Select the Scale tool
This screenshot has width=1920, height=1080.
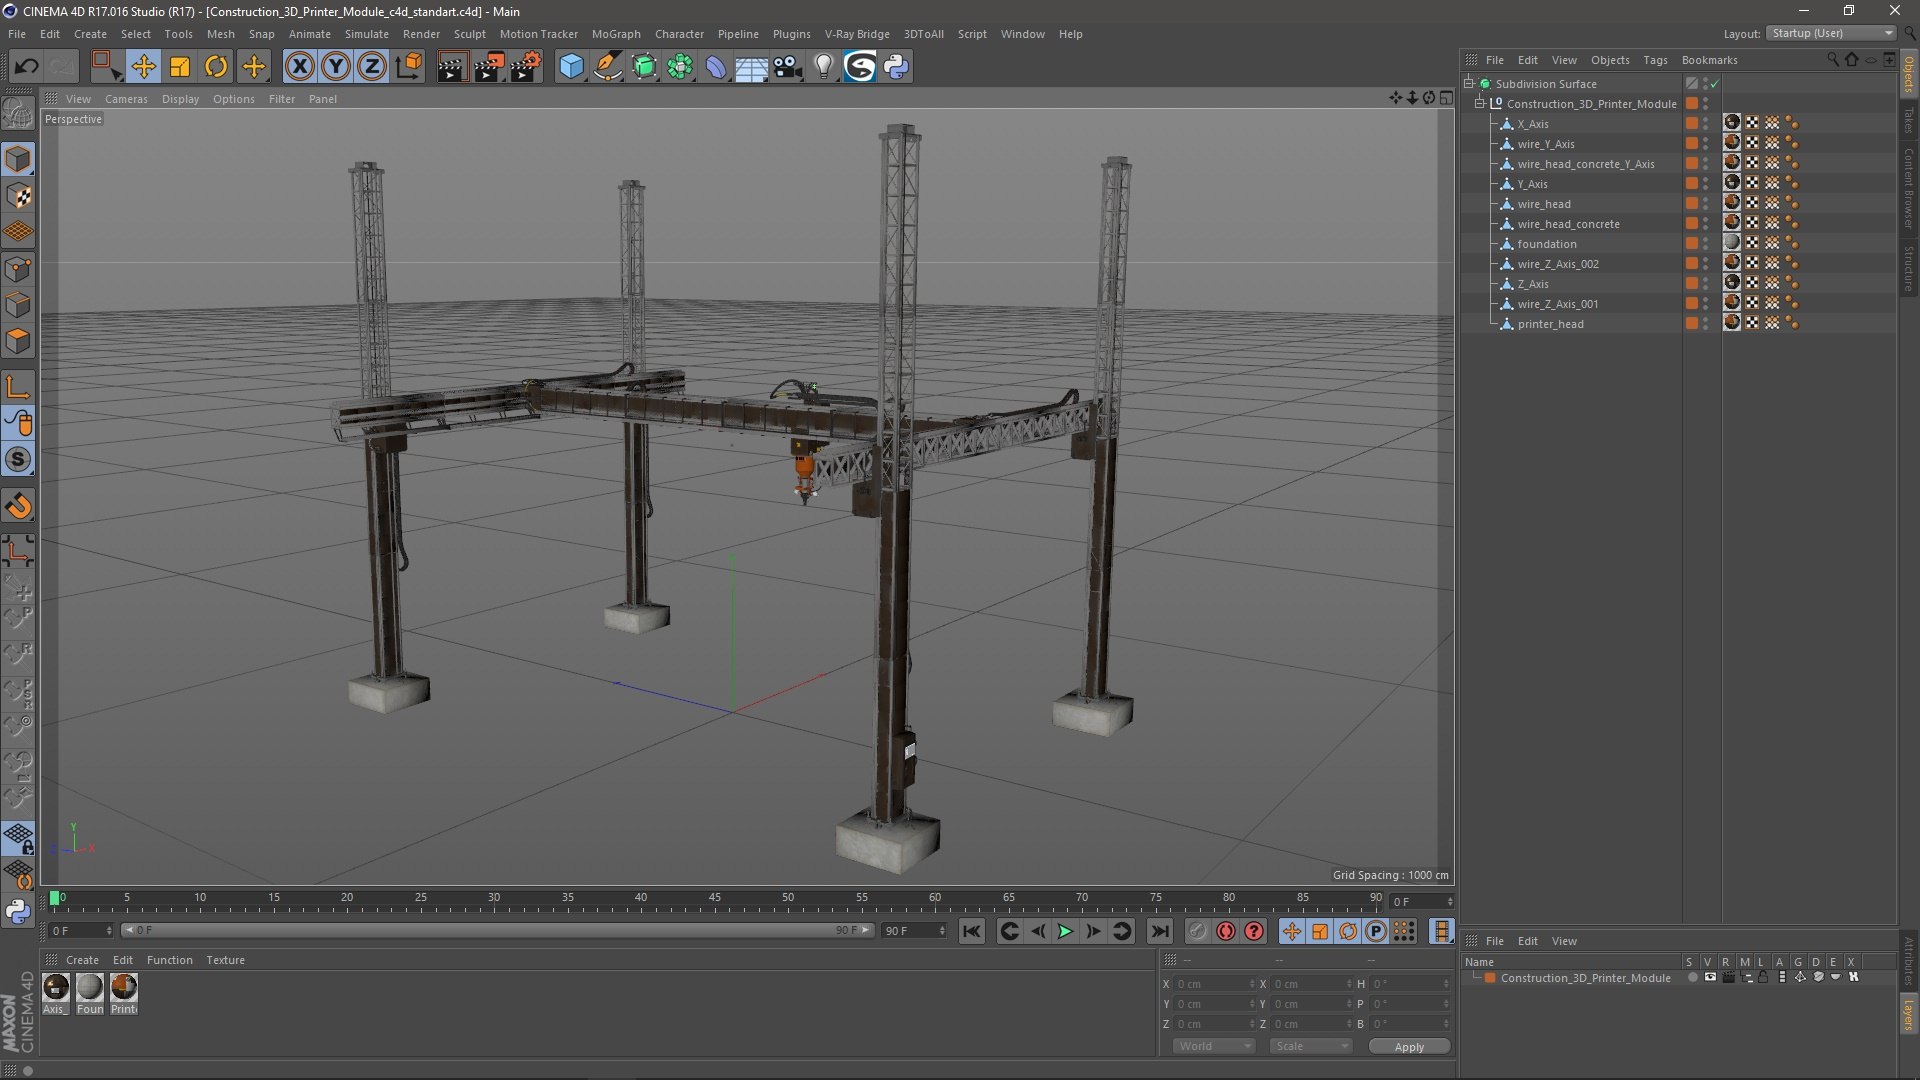[180, 67]
